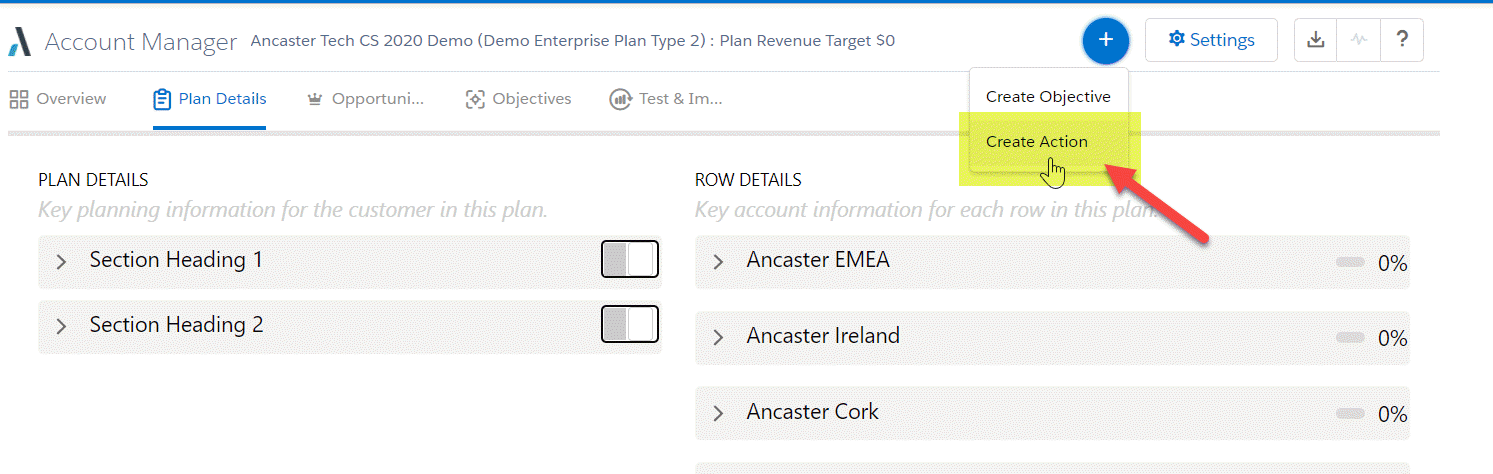
Task: Click the Overview grid icon
Action: [18, 99]
